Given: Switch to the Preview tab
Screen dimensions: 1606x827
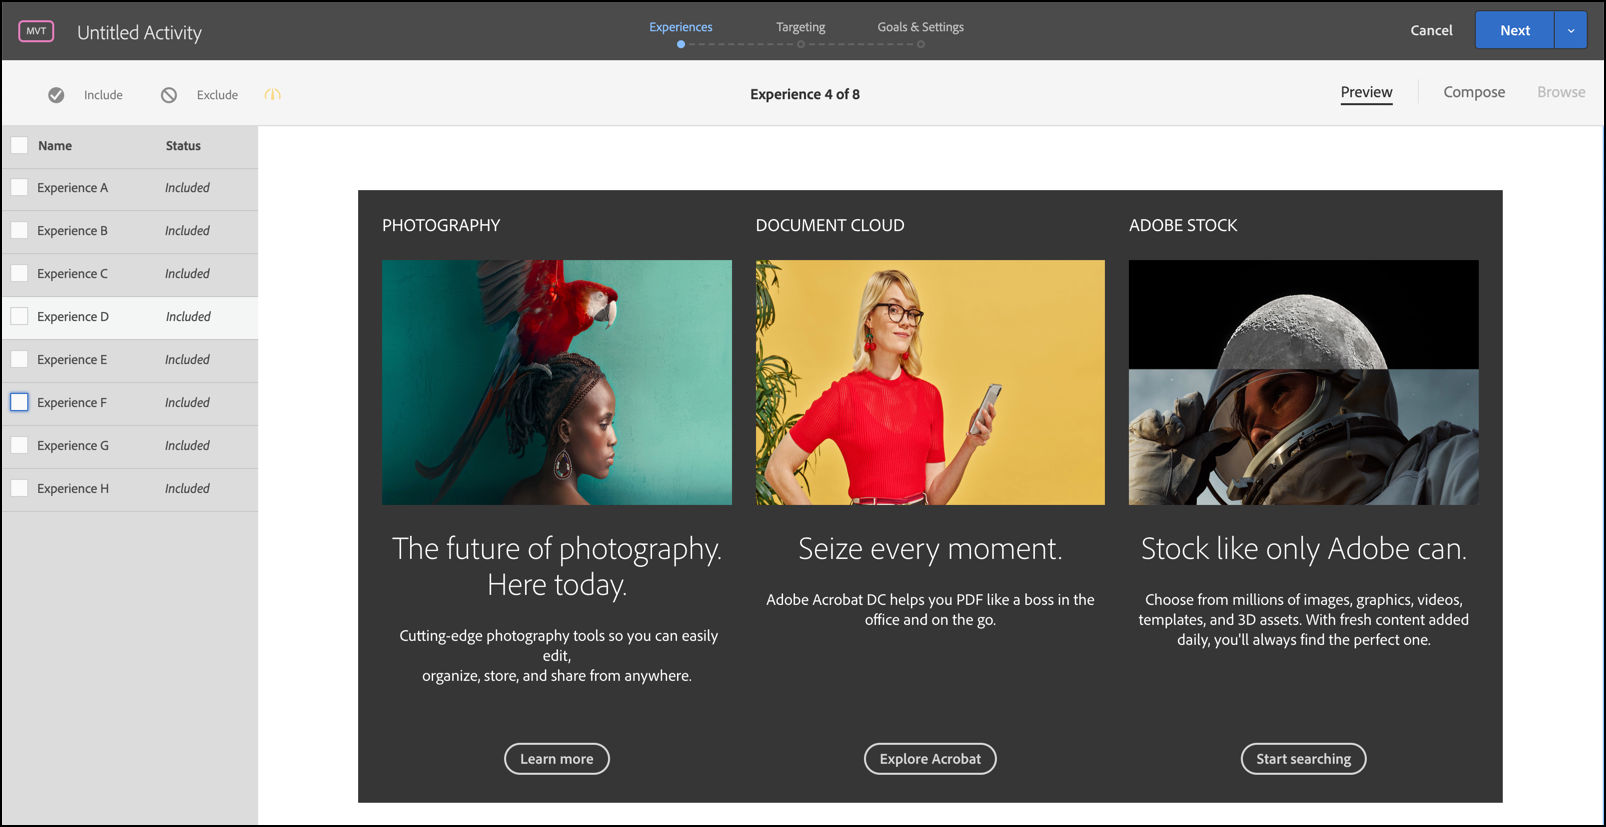Looking at the screenshot, I should pos(1366,92).
